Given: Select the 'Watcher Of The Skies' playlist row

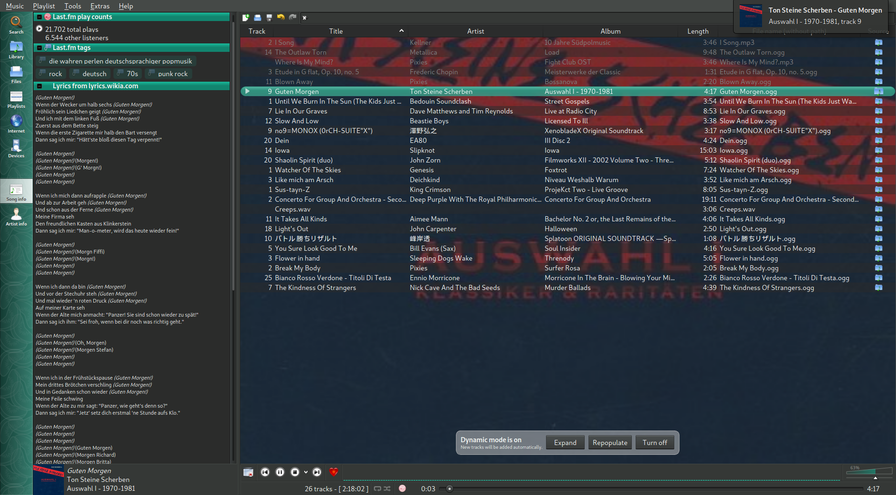Looking at the screenshot, I should click(565, 170).
